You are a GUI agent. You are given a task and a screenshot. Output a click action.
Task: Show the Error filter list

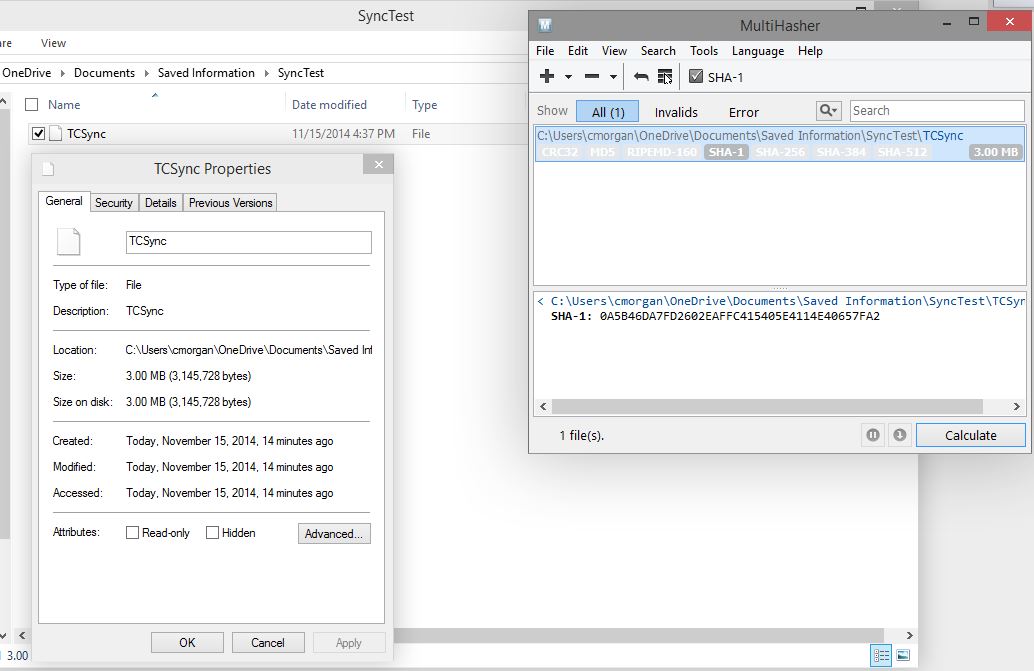743,112
